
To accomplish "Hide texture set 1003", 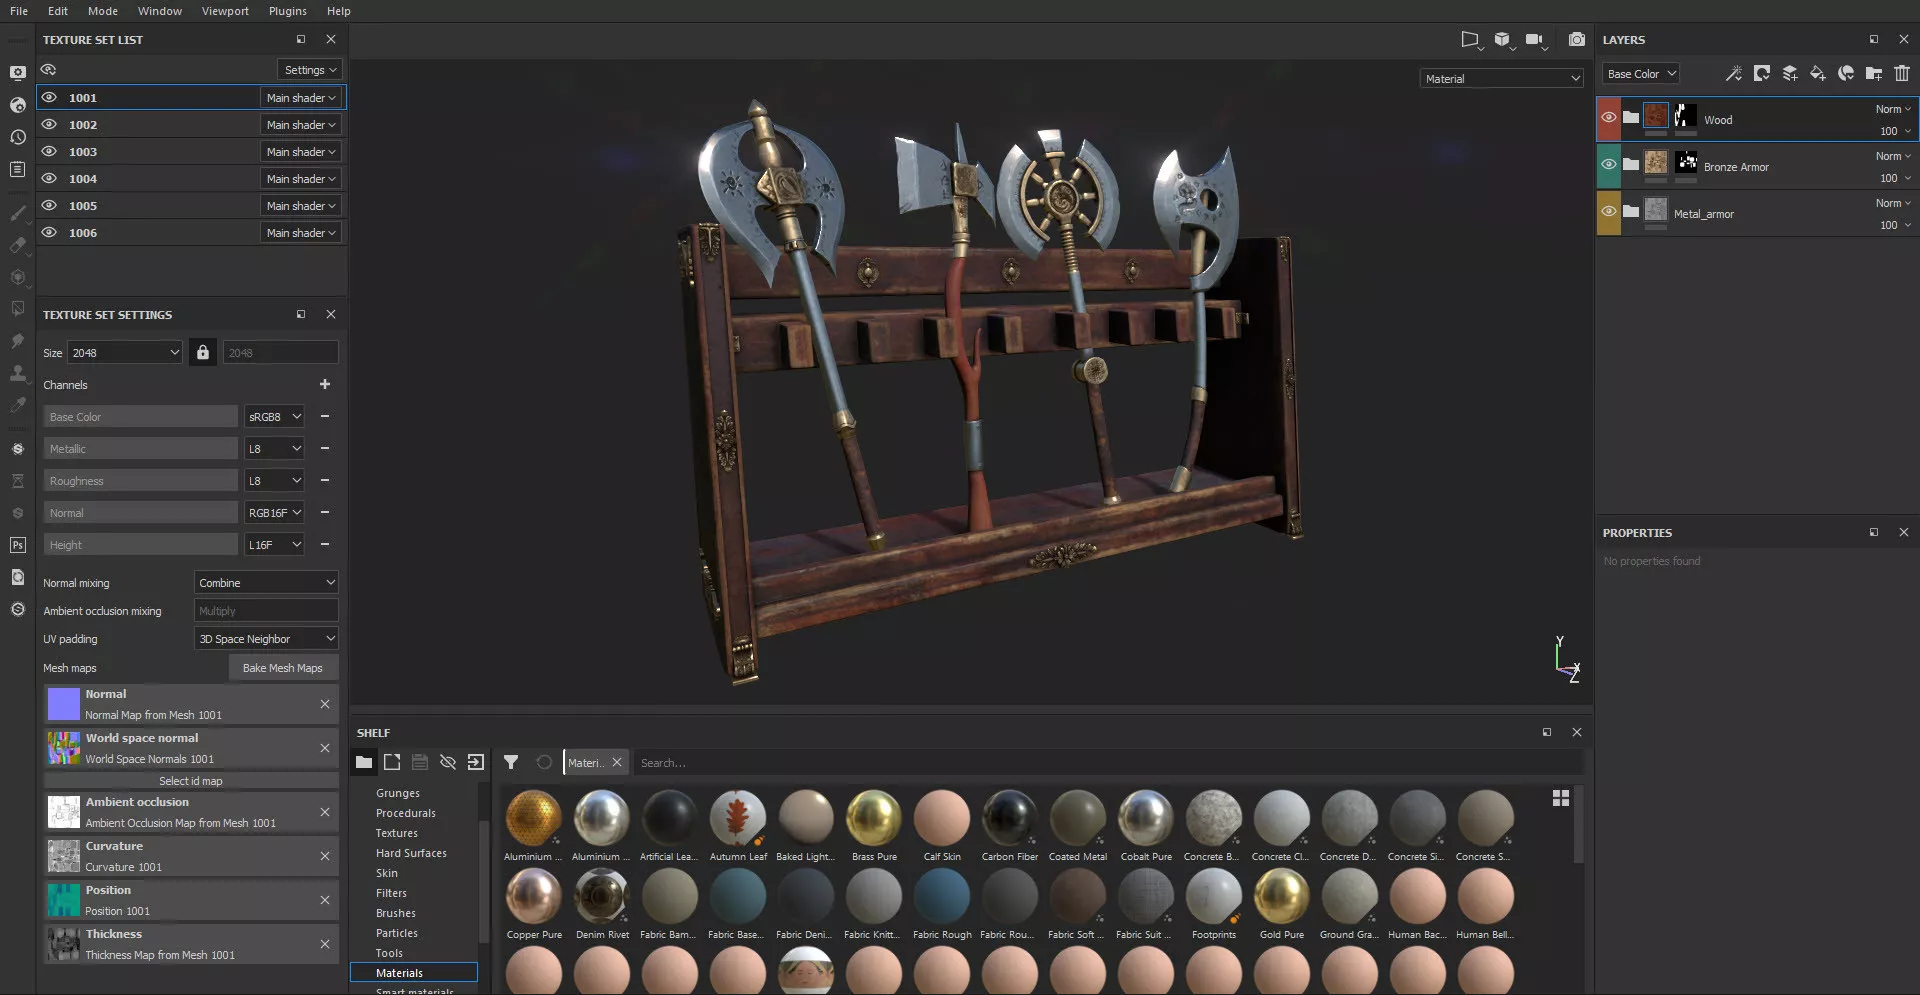I will click(x=49, y=152).
